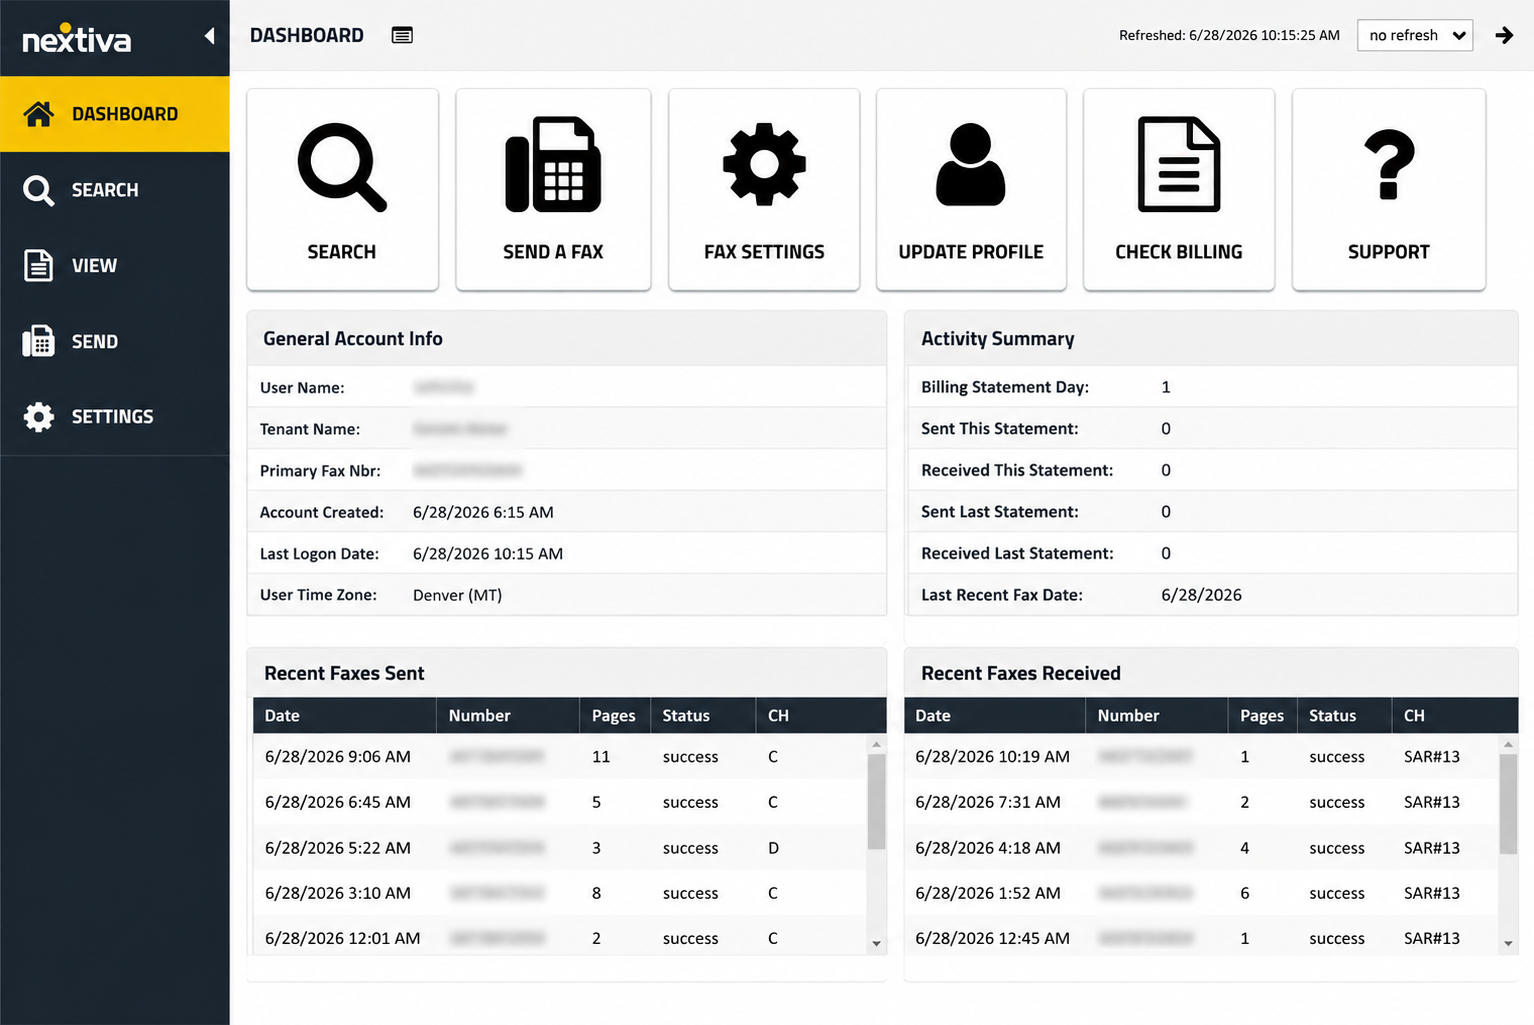This screenshot has height=1025, width=1534.
Task: Click the SEARCH tile label
Action: click(x=342, y=252)
